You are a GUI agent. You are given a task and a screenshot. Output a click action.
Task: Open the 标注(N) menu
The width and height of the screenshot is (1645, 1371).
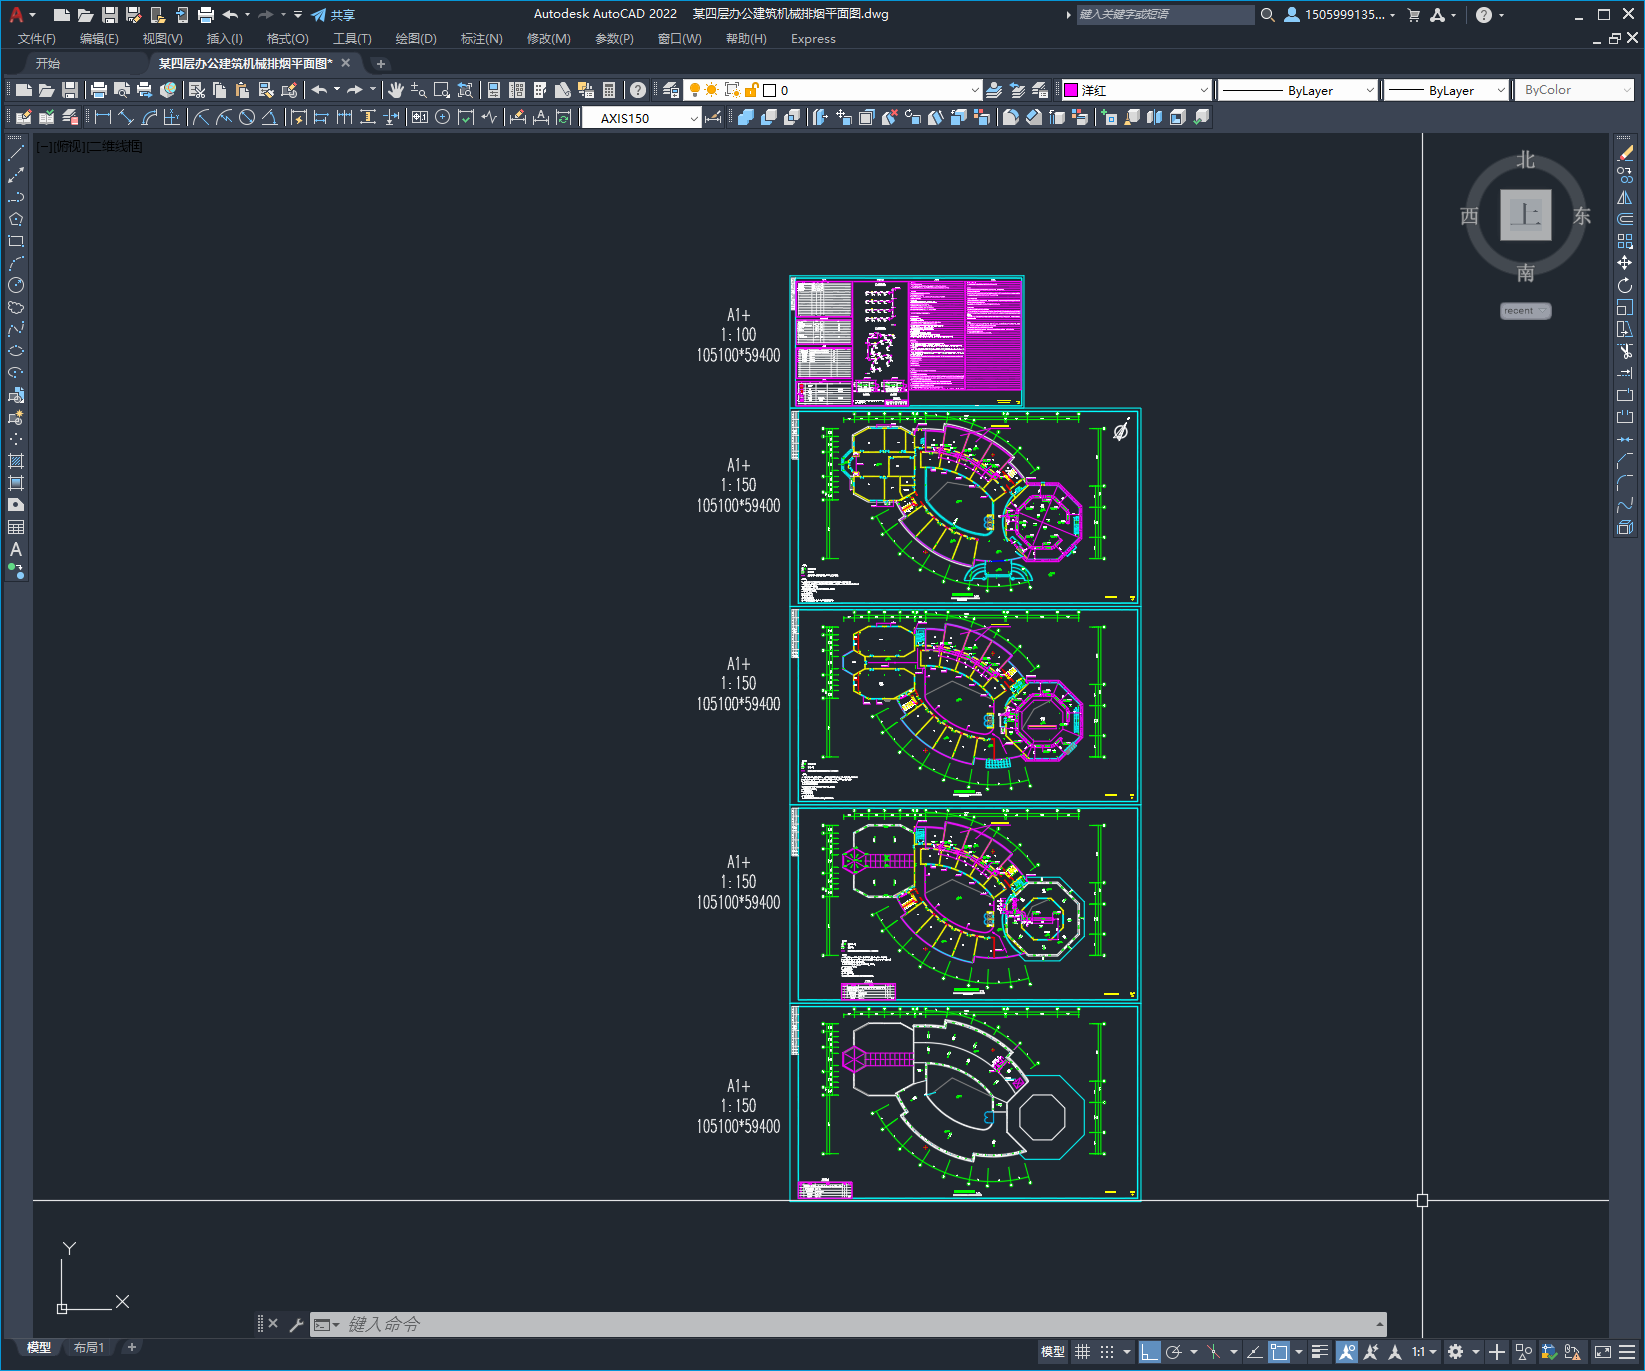coord(481,39)
